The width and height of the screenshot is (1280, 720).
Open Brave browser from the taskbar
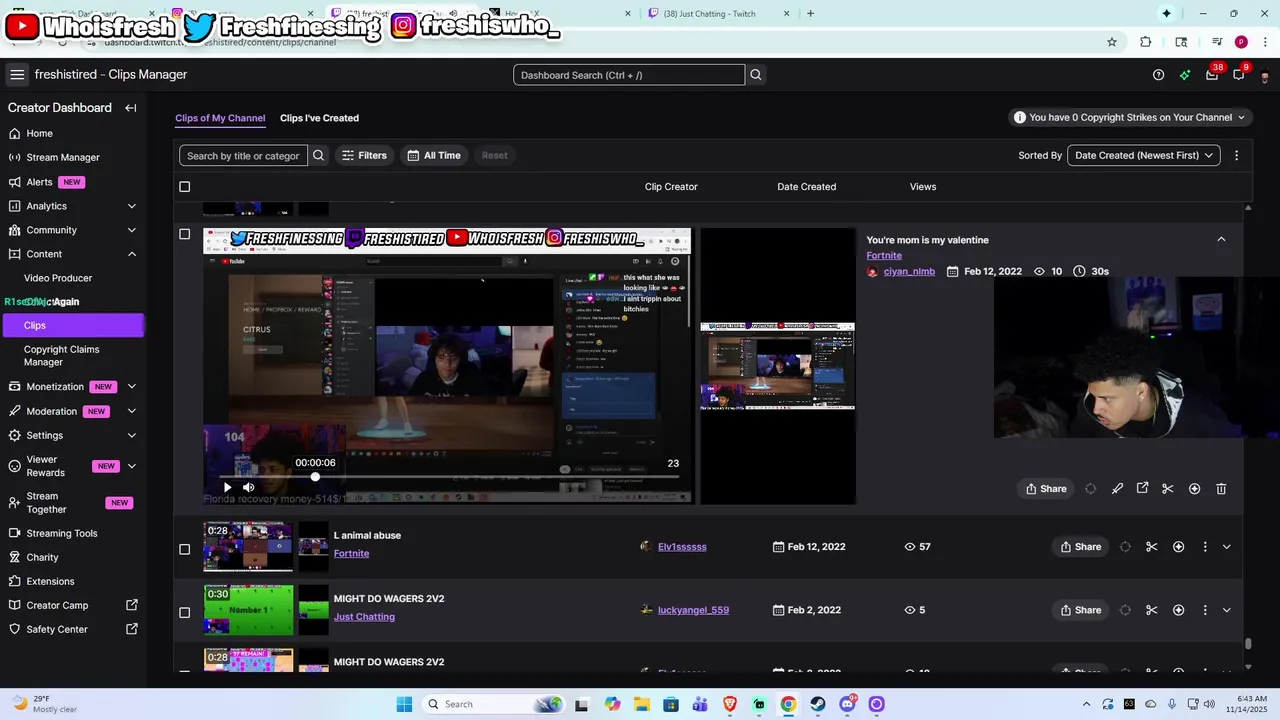[x=730, y=704]
